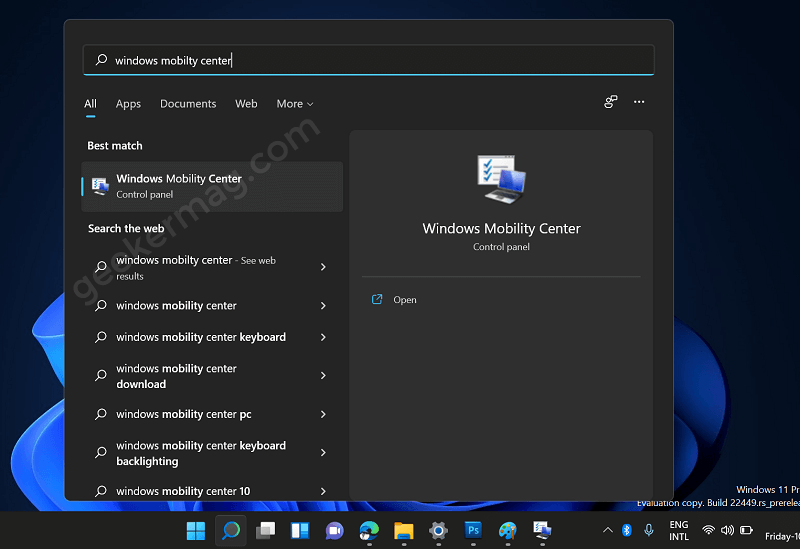Click the magnifier icon in search box
Screen dimensions: 800x549
[x=101, y=60]
